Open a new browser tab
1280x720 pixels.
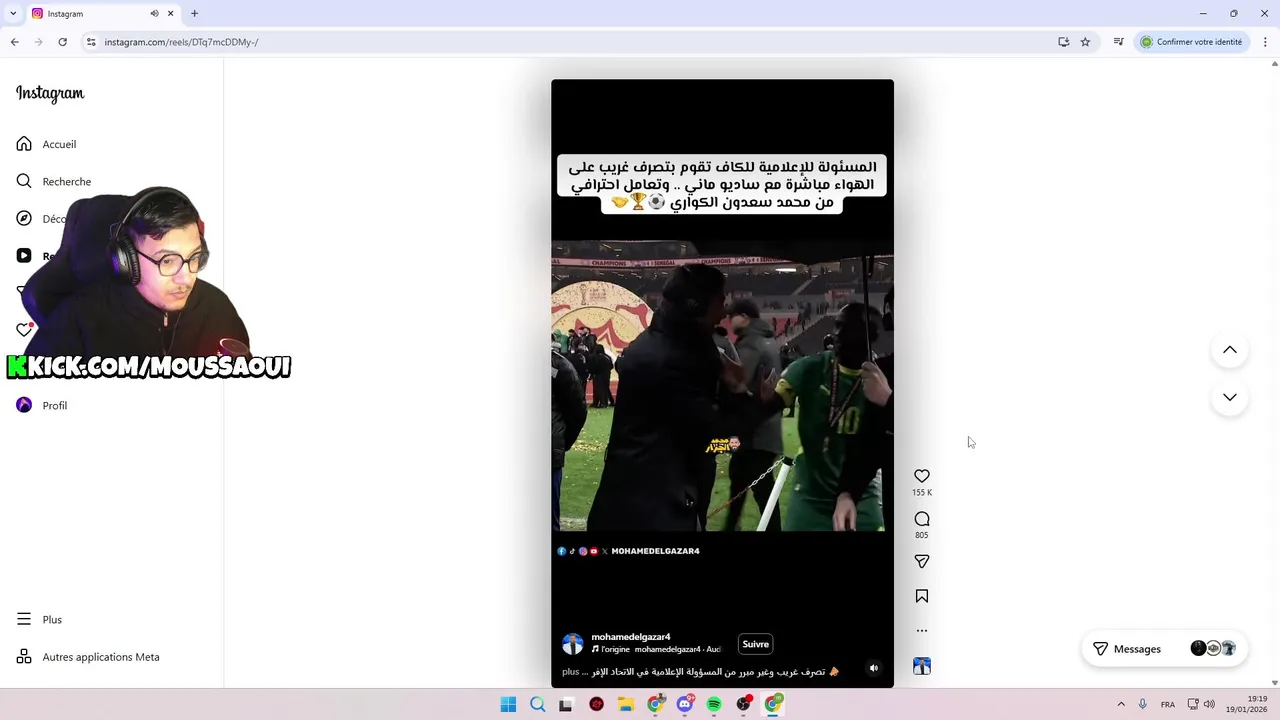pos(194,13)
